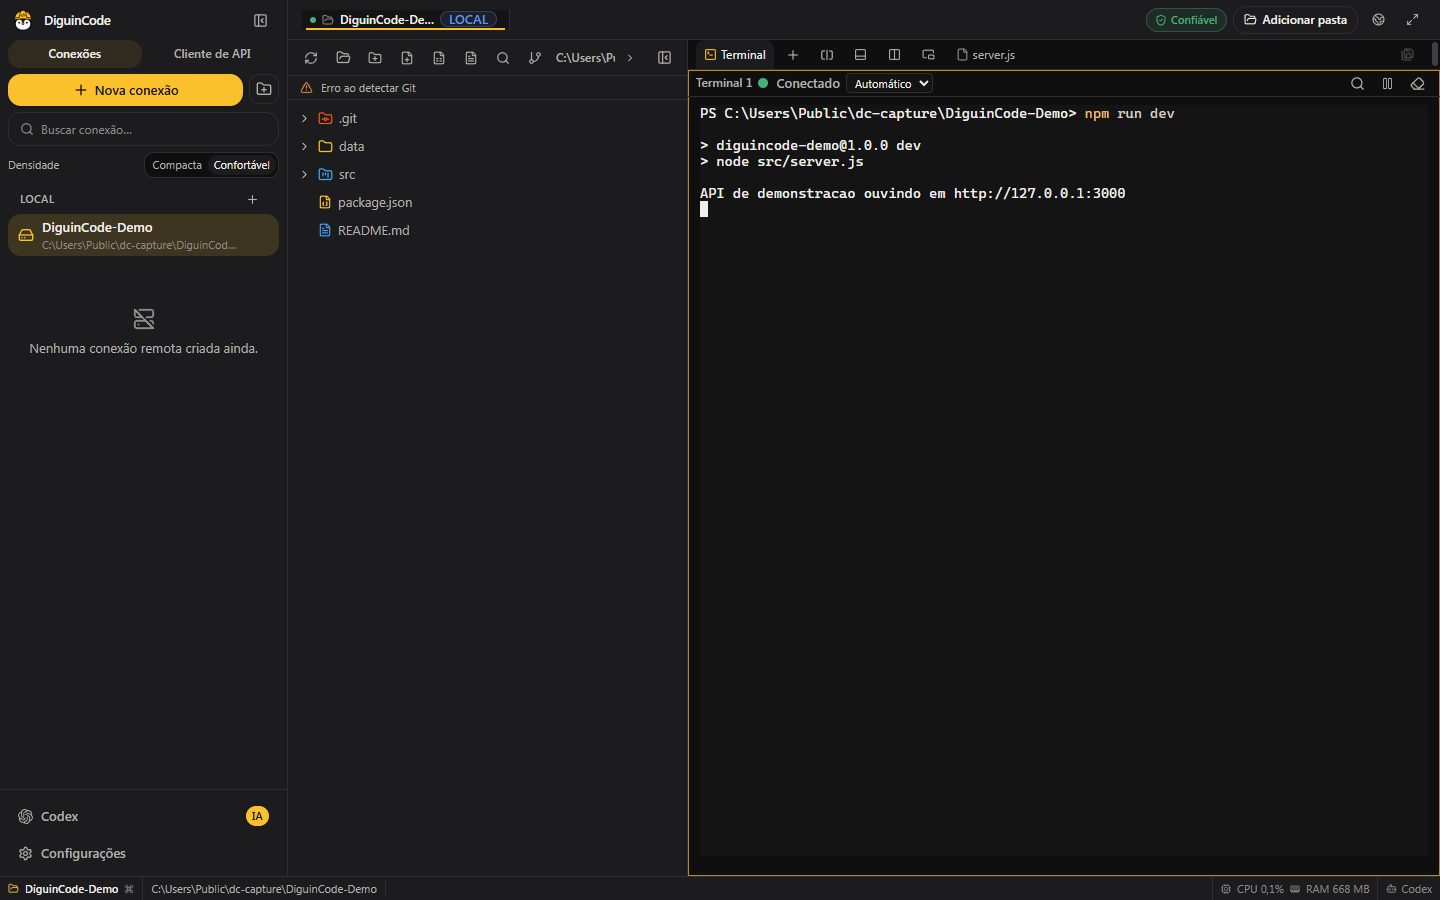Viewport: 1440px width, 900px height.
Task: Add a new terminal tab with plus
Action: [793, 55]
